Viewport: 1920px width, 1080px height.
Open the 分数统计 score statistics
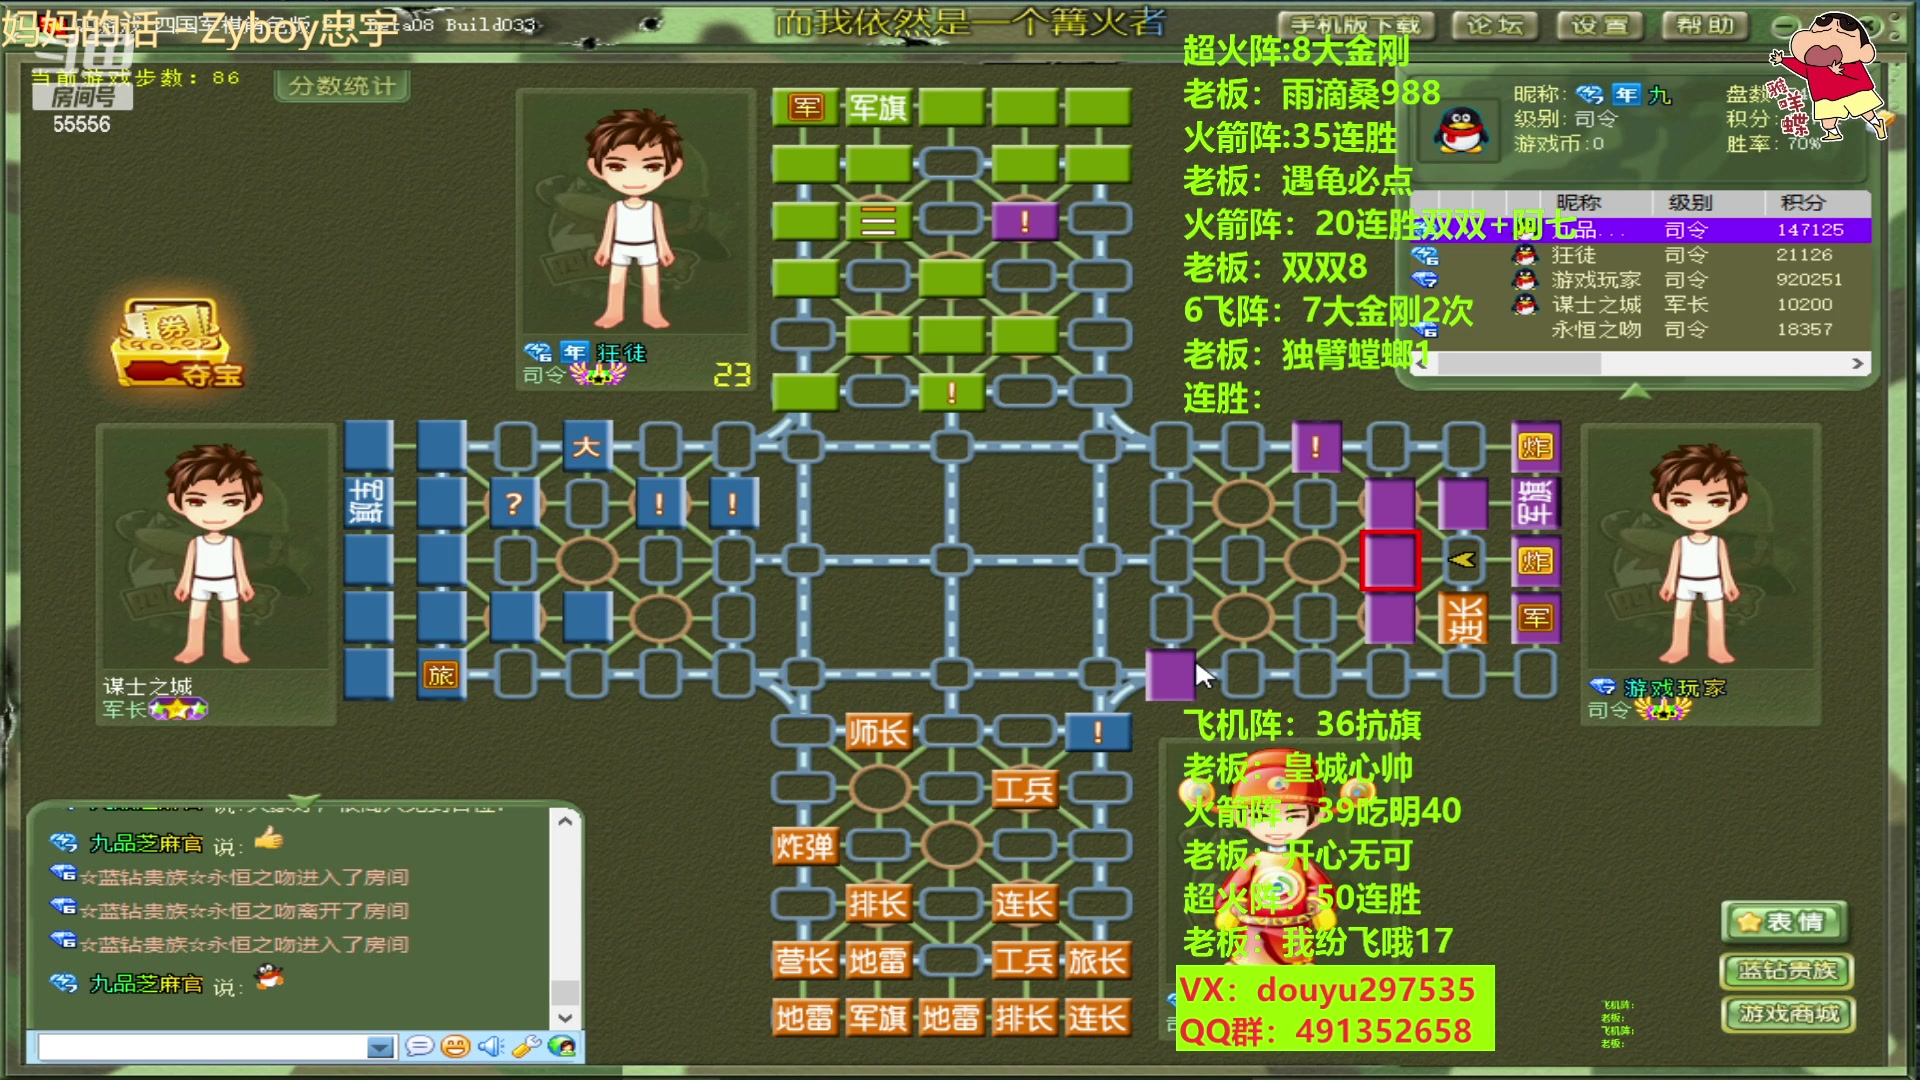(x=342, y=86)
